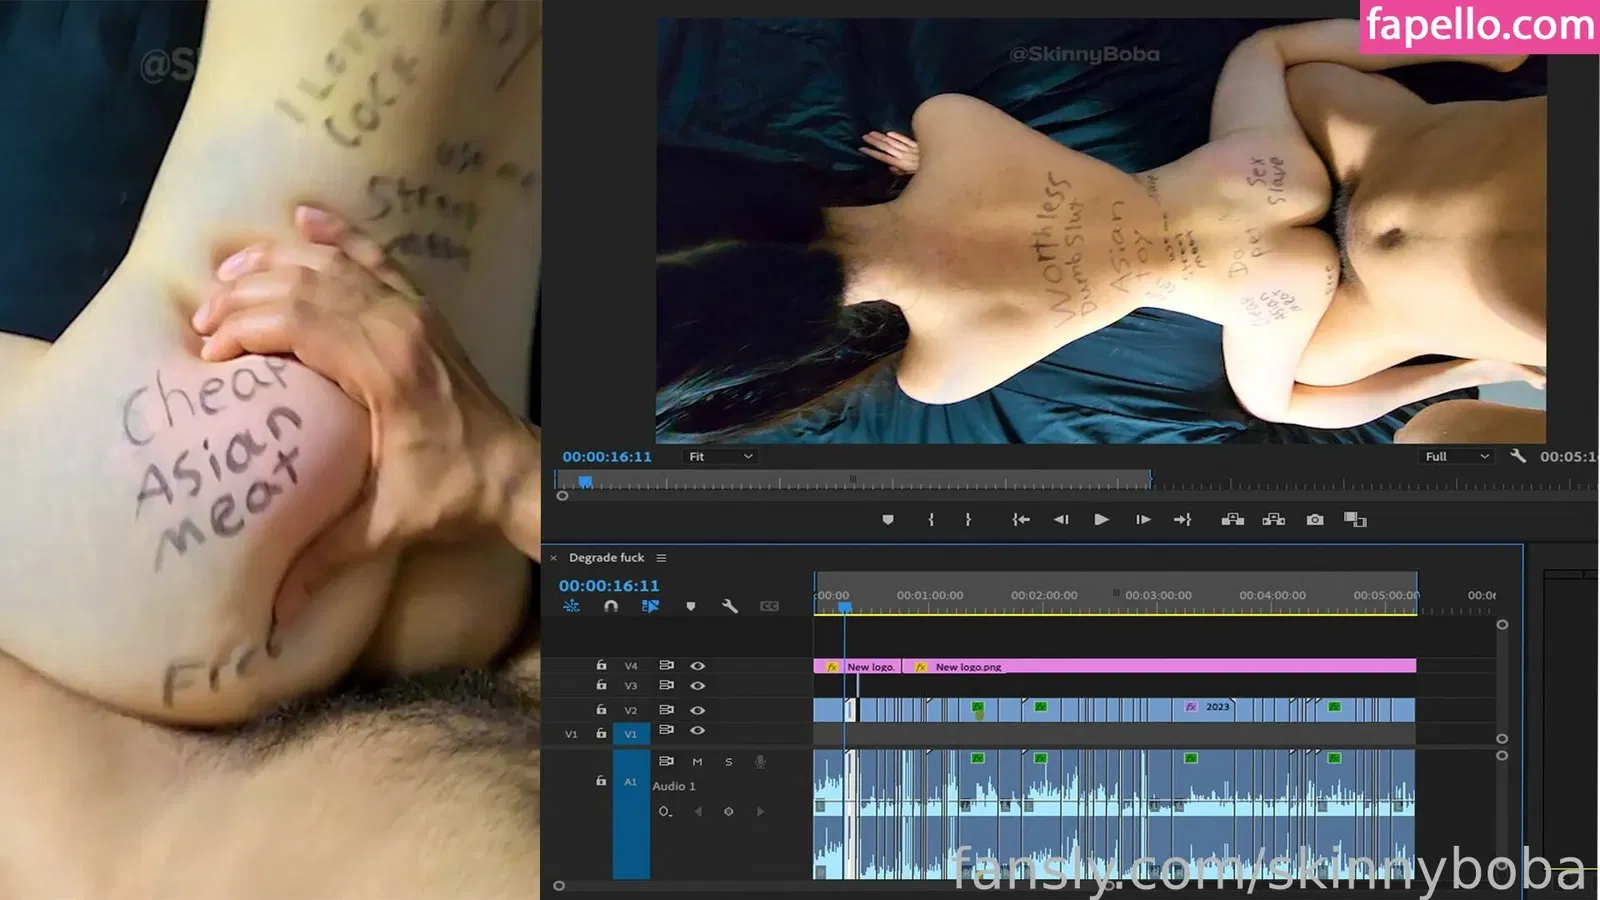Mute the Audio 1 track with M
This screenshot has height=900, width=1600.
point(697,762)
